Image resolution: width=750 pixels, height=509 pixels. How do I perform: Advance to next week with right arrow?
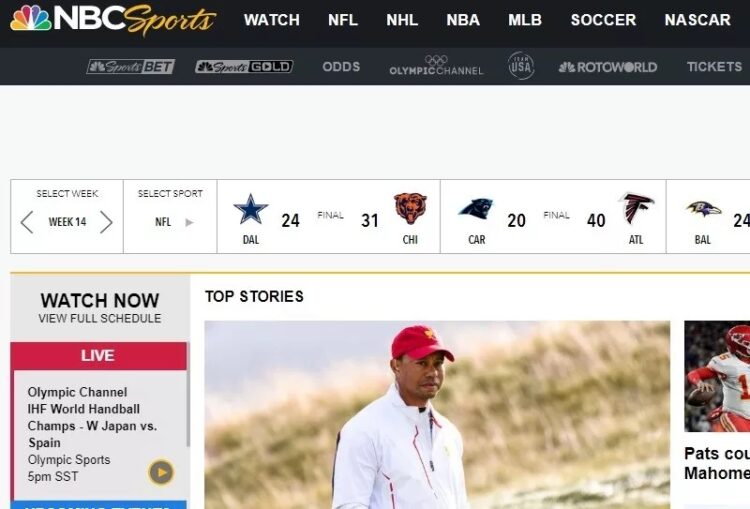pos(106,222)
